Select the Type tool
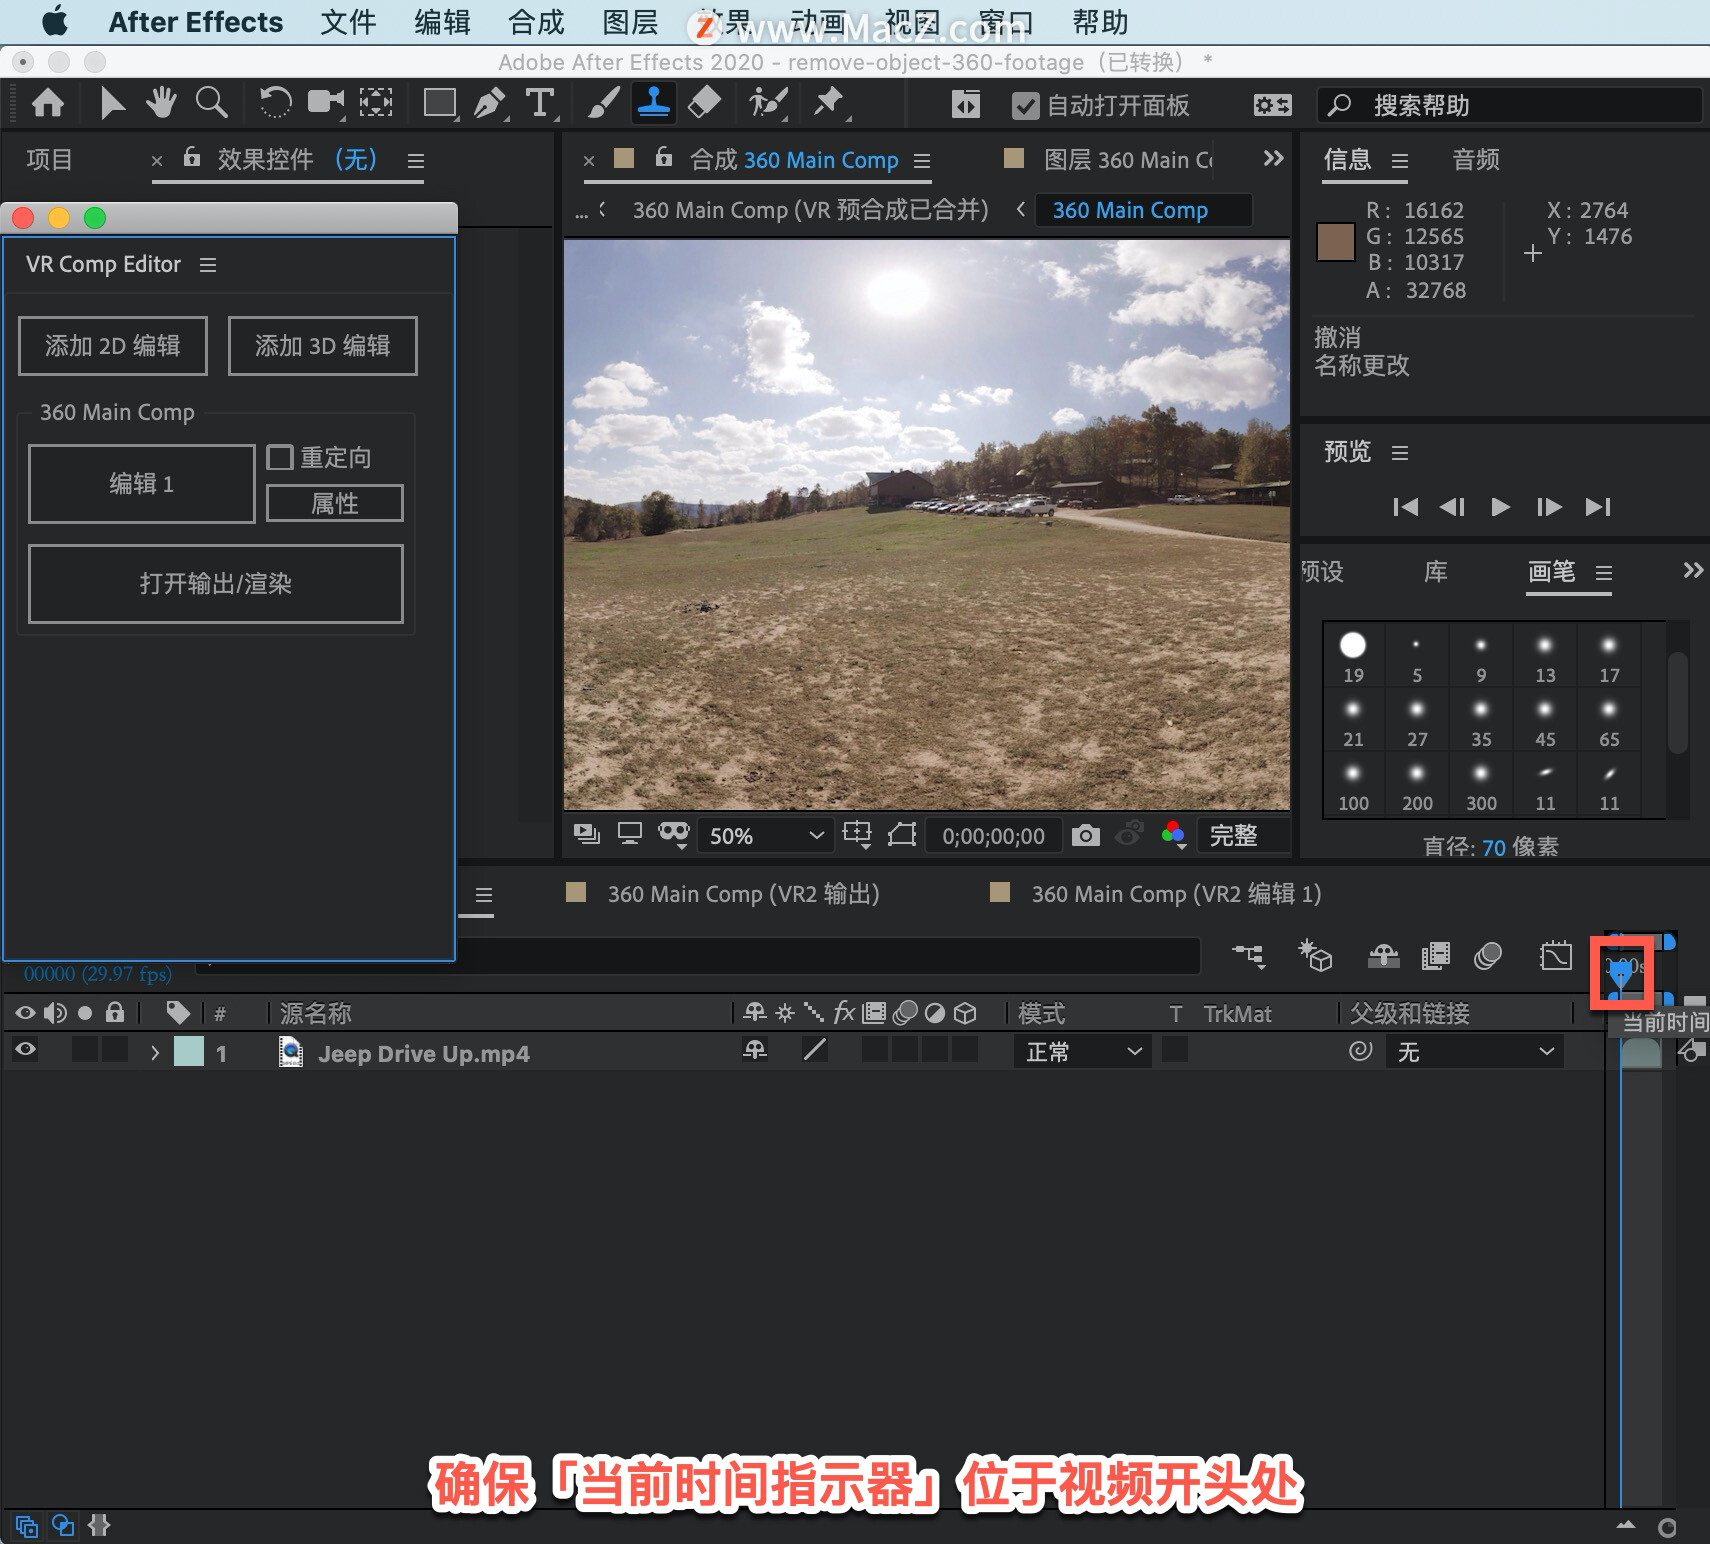The width and height of the screenshot is (1710, 1544). tap(540, 103)
